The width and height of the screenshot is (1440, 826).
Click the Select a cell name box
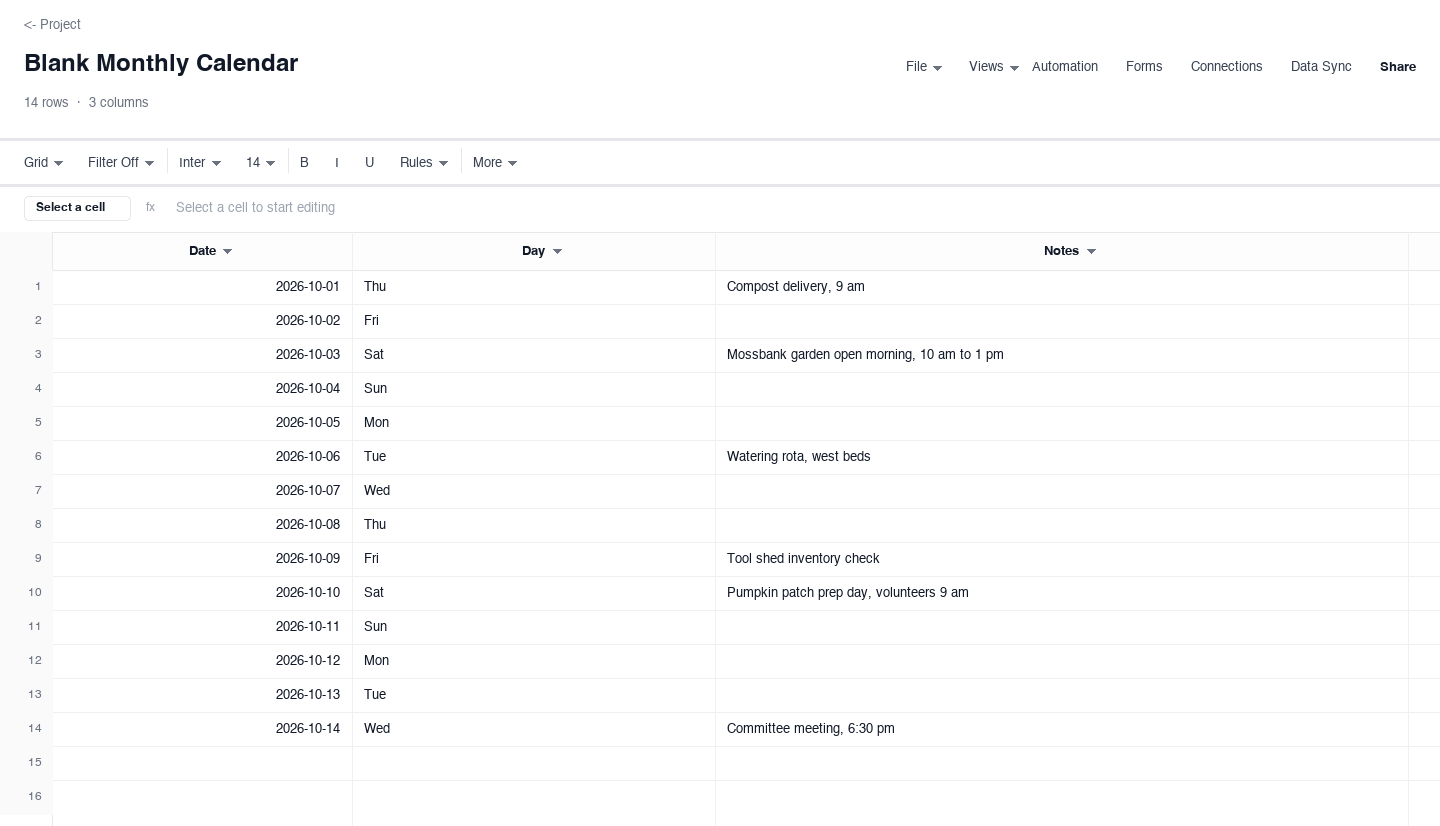point(77,208)
